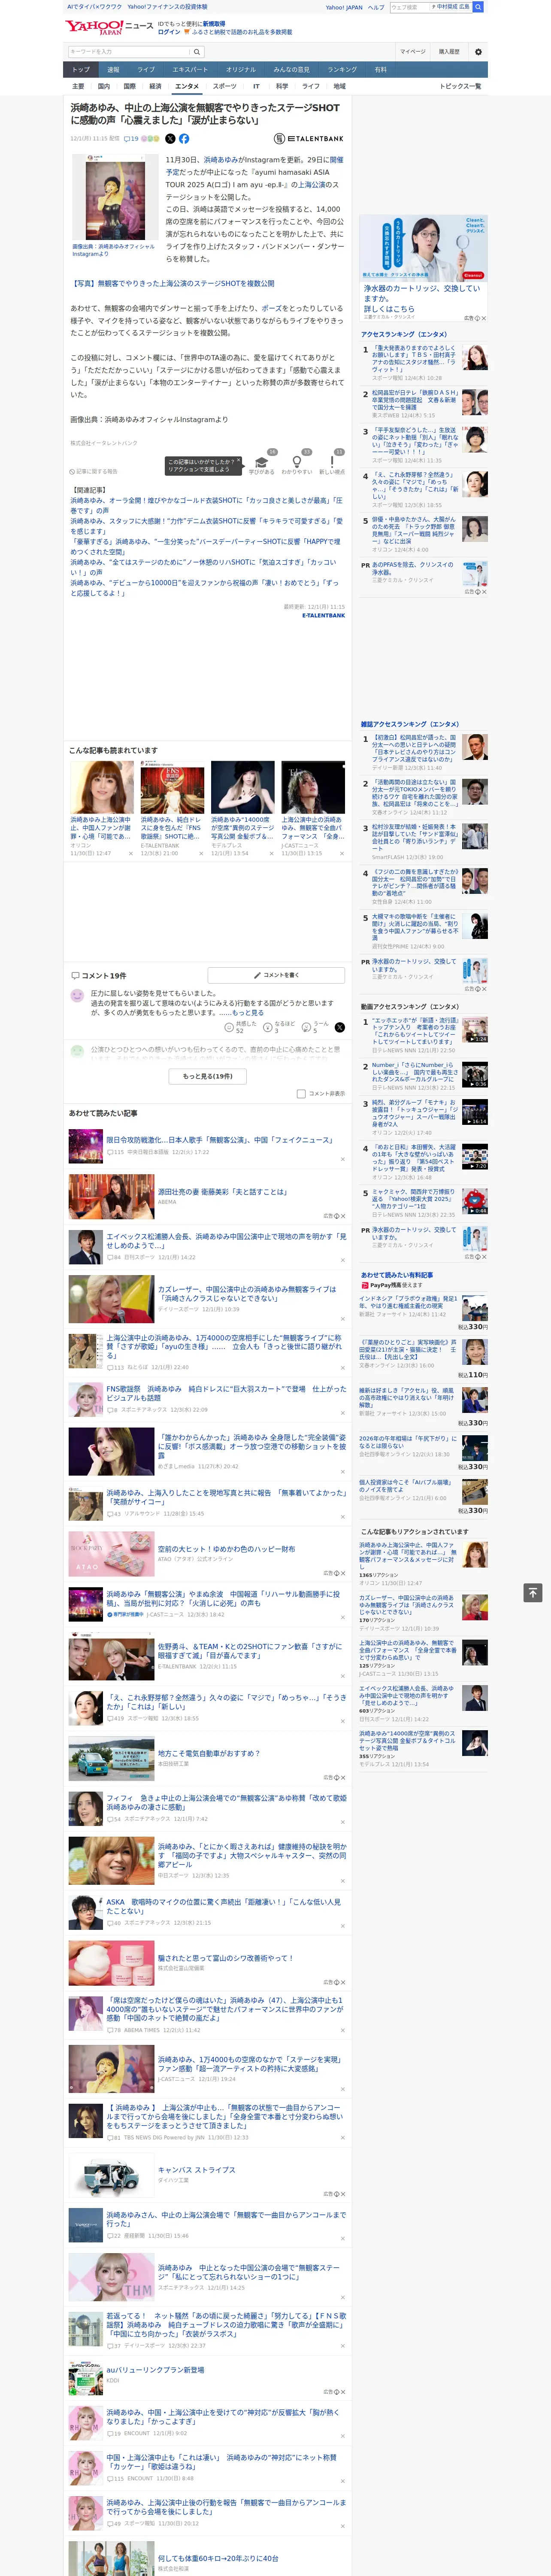Open the スポーツ category

point(225,86)
